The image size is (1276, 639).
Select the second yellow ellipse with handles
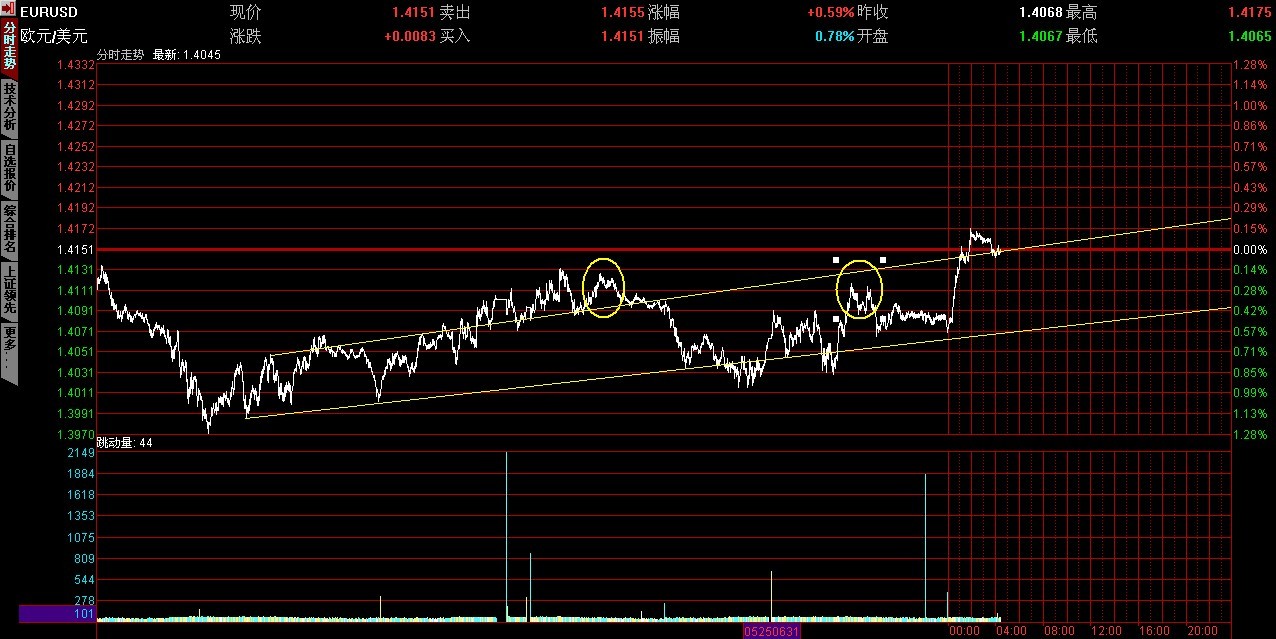pos(859,289)
